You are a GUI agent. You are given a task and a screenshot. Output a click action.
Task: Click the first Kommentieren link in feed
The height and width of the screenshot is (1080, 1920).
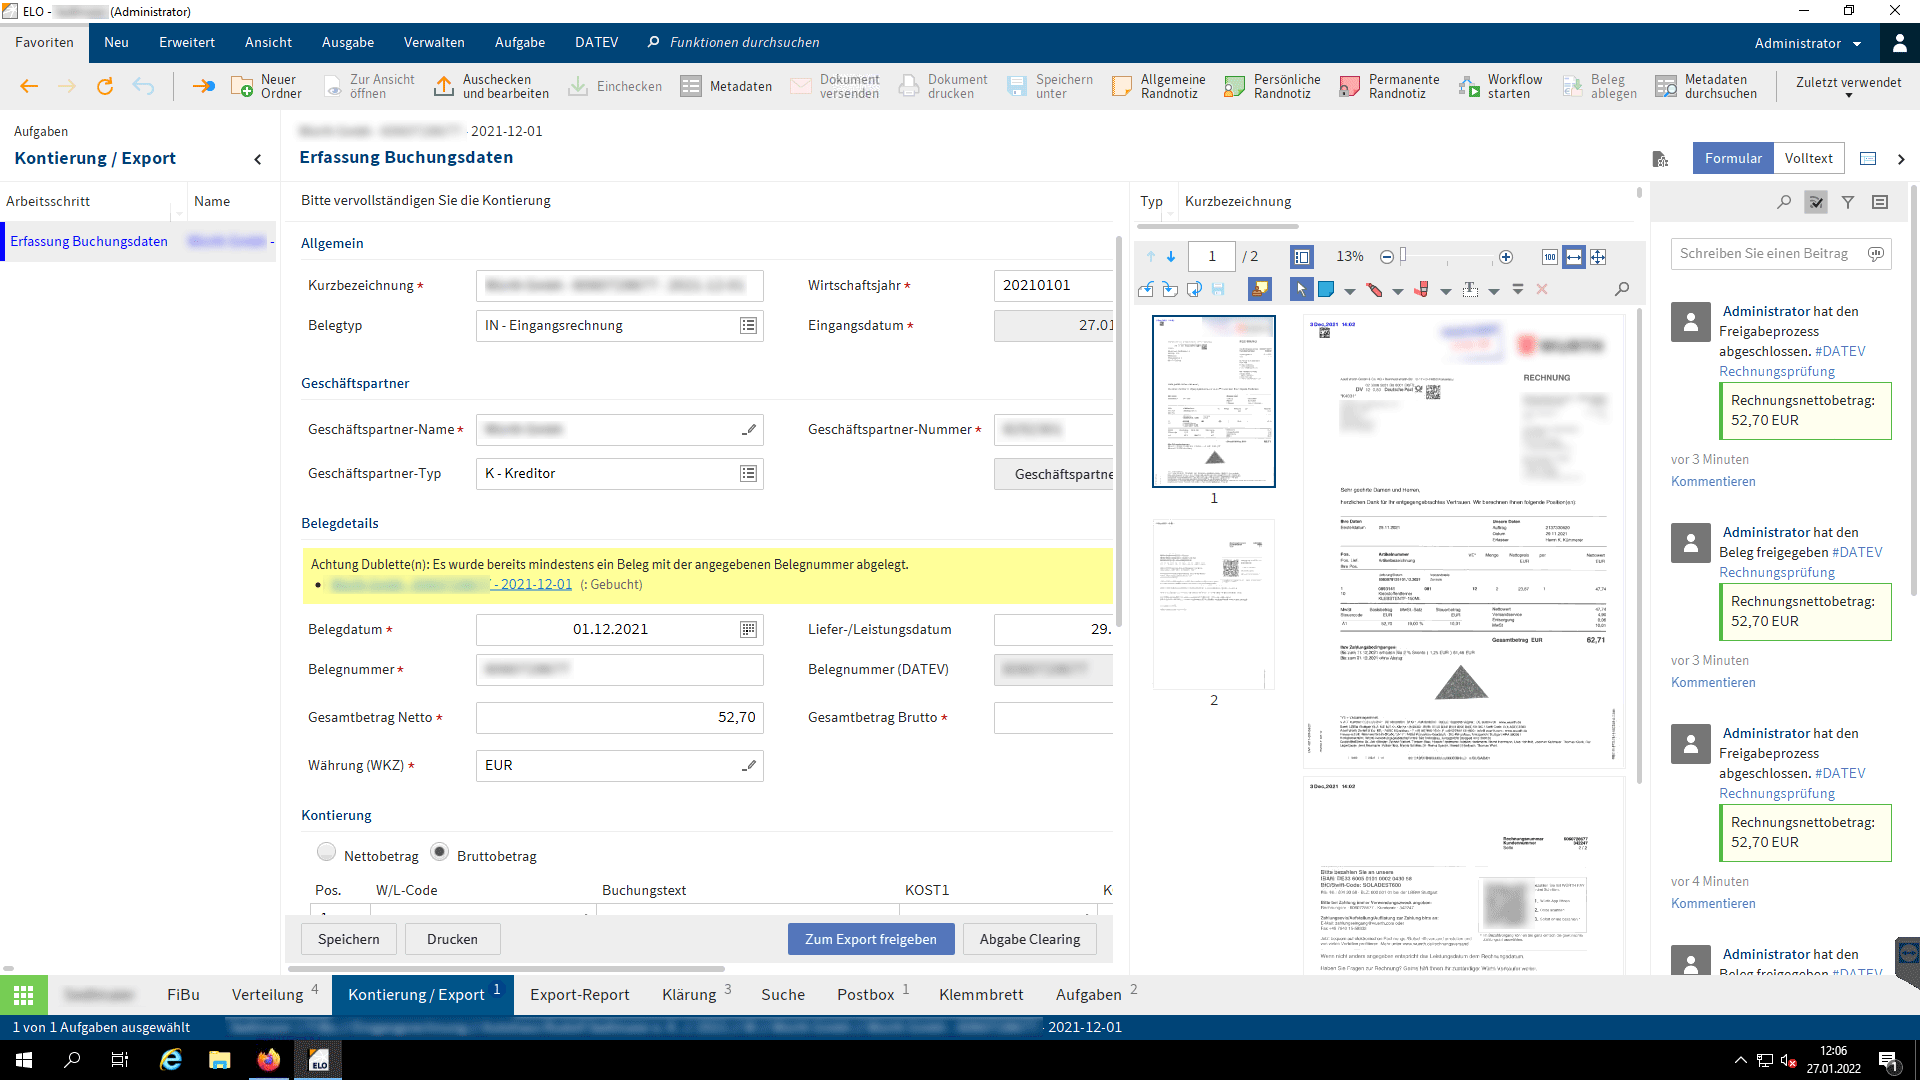(x=1713, y=481)
